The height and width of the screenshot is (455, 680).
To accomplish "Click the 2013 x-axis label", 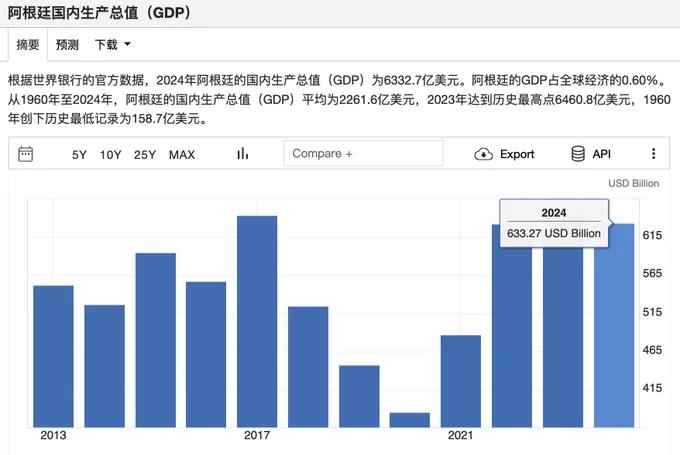I will click(53, 435).
